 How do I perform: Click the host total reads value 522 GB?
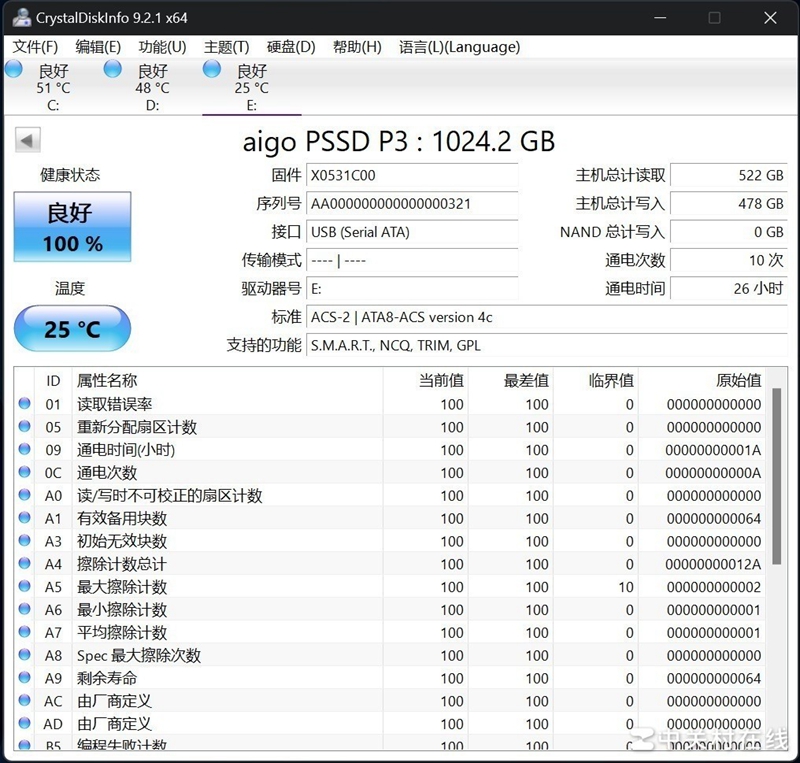[x=729, y=176]
